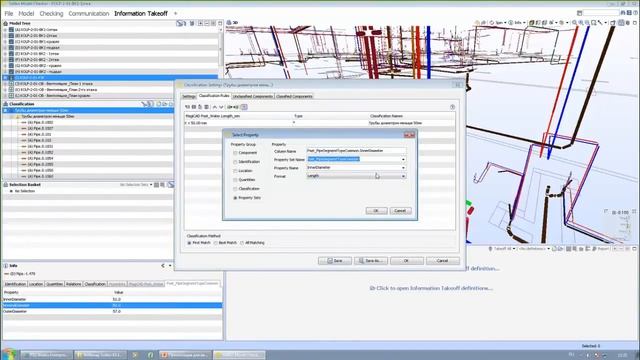The width and height of the screenshot is (640, 360).
Task: Select Component property group radio
Action: point(235,153)
